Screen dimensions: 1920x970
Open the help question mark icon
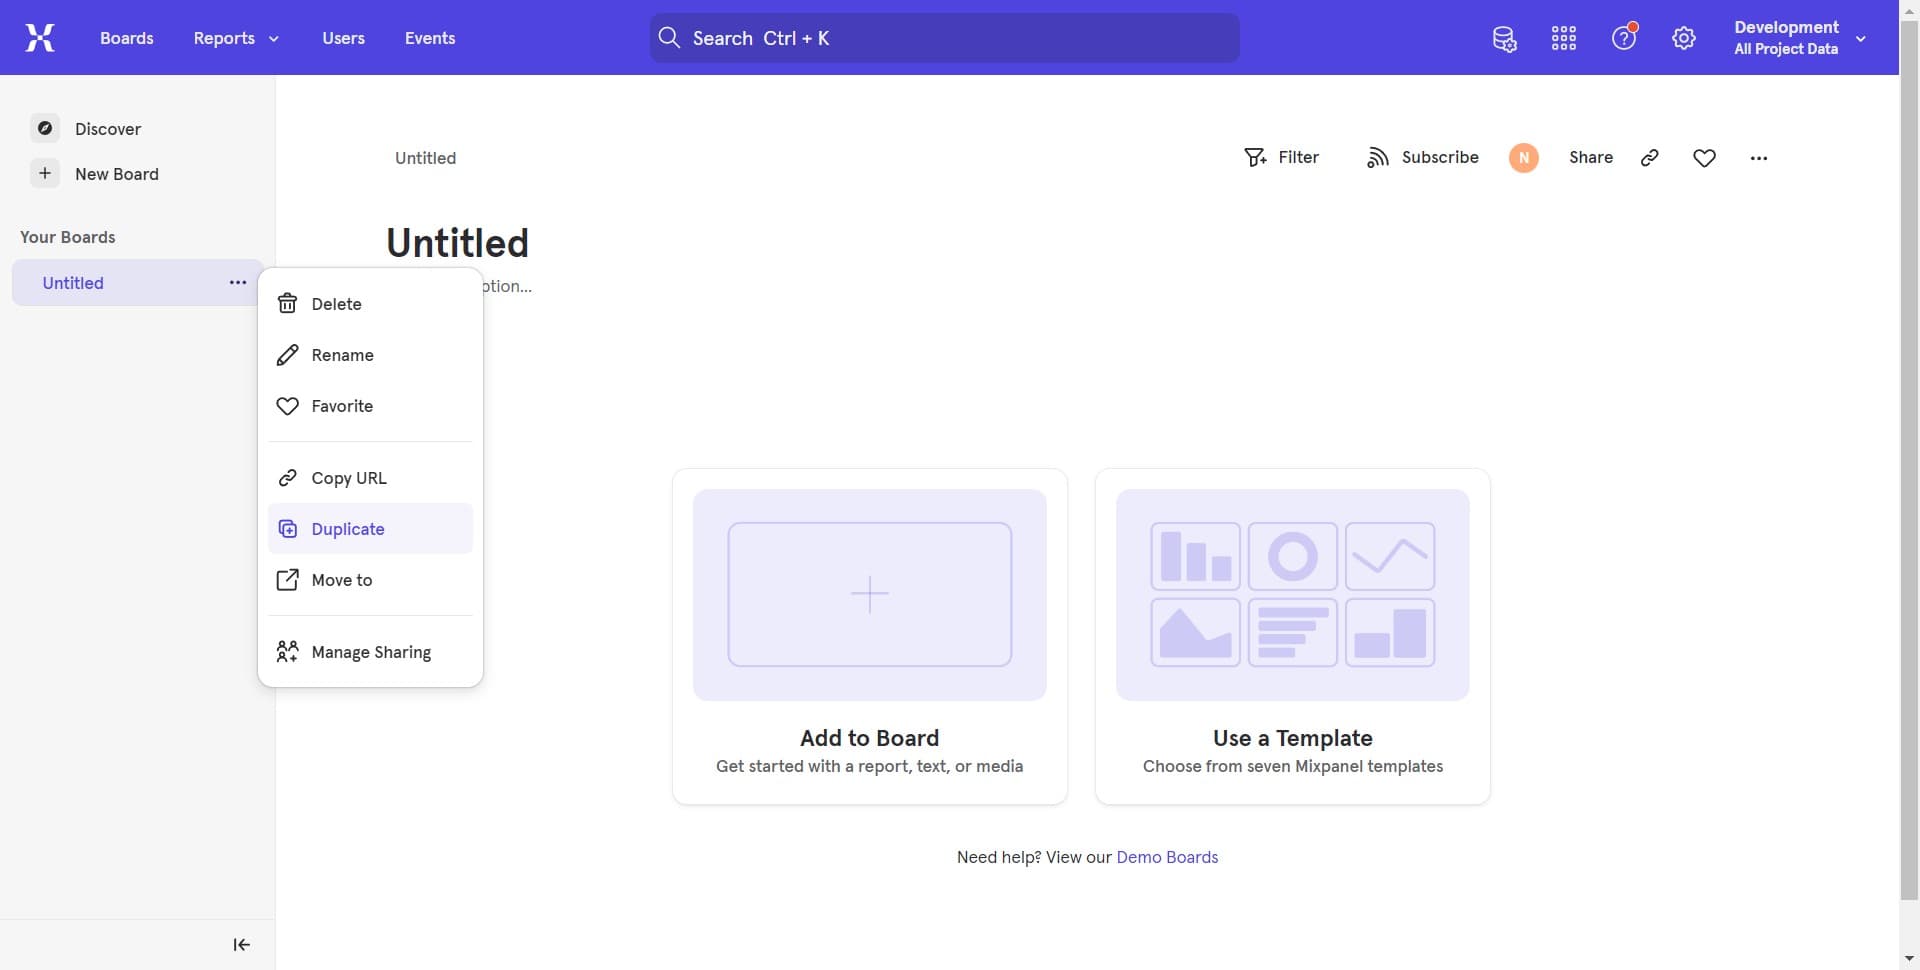tap(1624, 39)
